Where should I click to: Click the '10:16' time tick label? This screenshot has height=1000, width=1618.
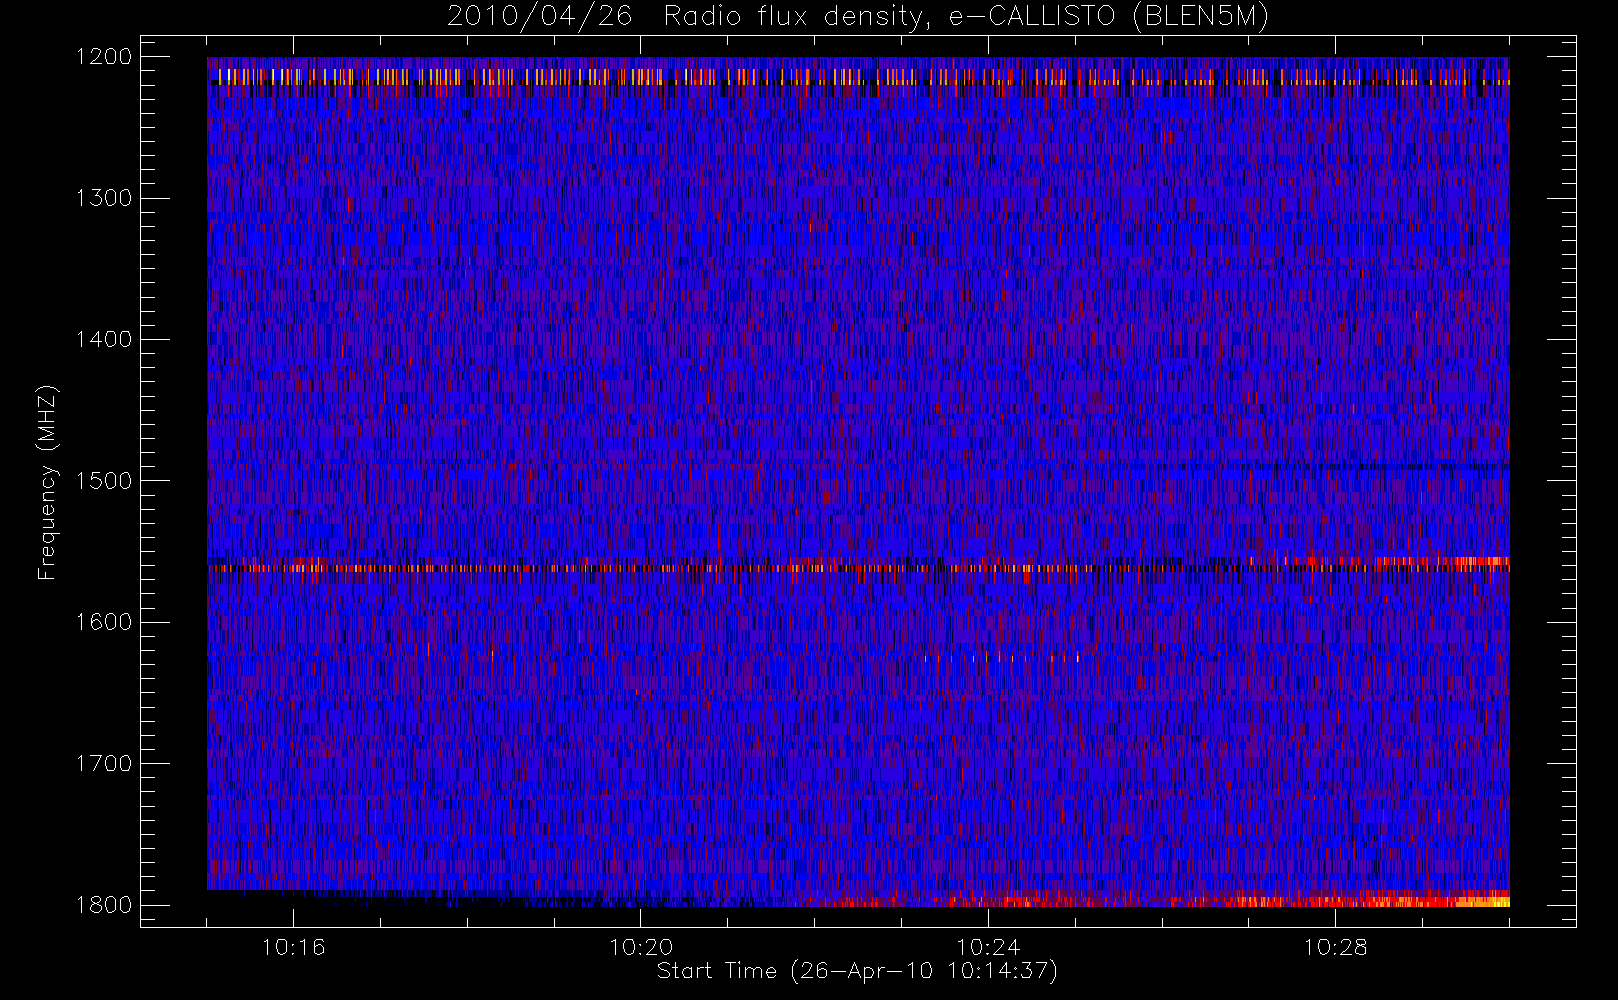(x=293, y=947)
